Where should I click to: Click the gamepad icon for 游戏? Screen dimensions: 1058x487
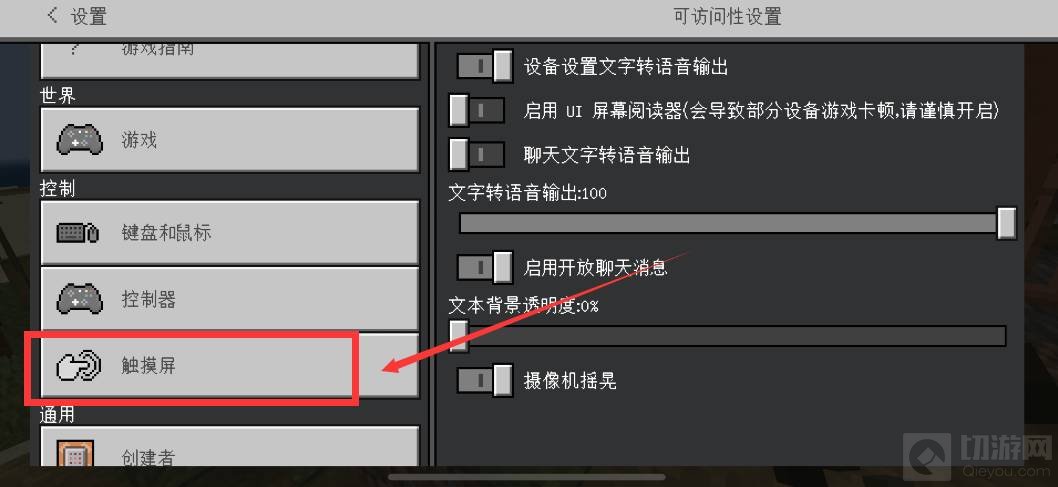click(79, 140)
